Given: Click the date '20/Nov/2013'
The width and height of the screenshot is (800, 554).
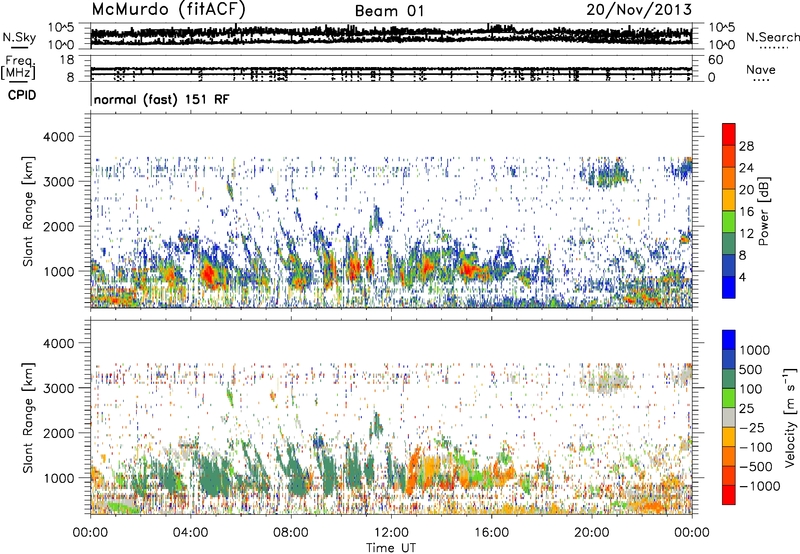Looking at the screenshot, I should [x=639, y=10].
